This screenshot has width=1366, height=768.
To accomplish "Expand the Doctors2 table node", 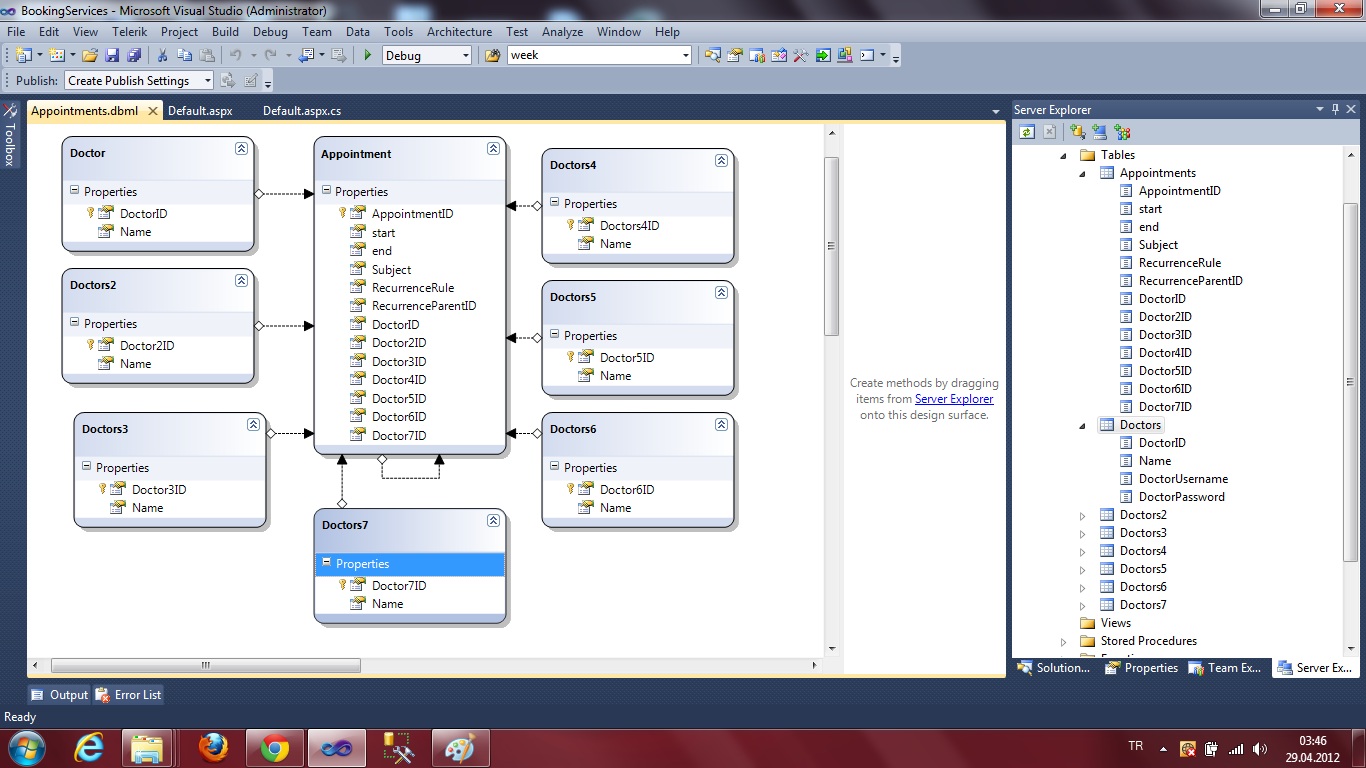I will tap(1082, 516).
